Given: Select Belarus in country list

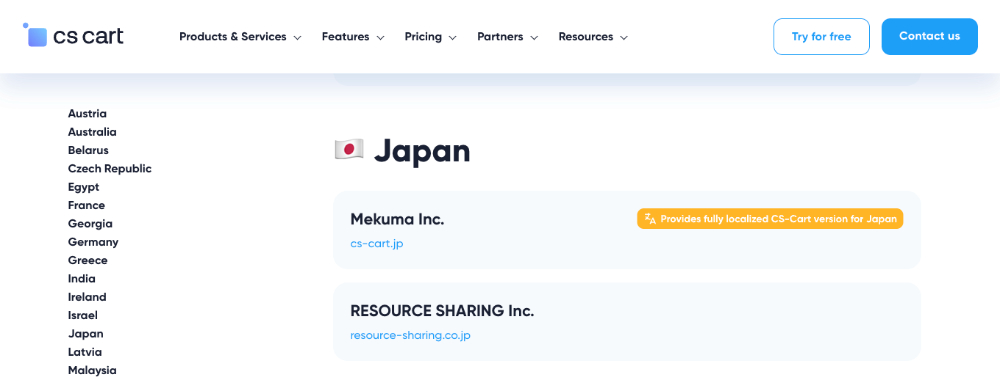Looking at the screenshot, I should point(88,150).
